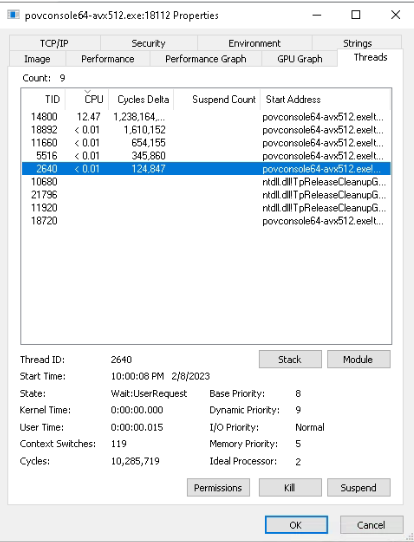
Task: Kill the selected thread
Action: tap(290, 487)
